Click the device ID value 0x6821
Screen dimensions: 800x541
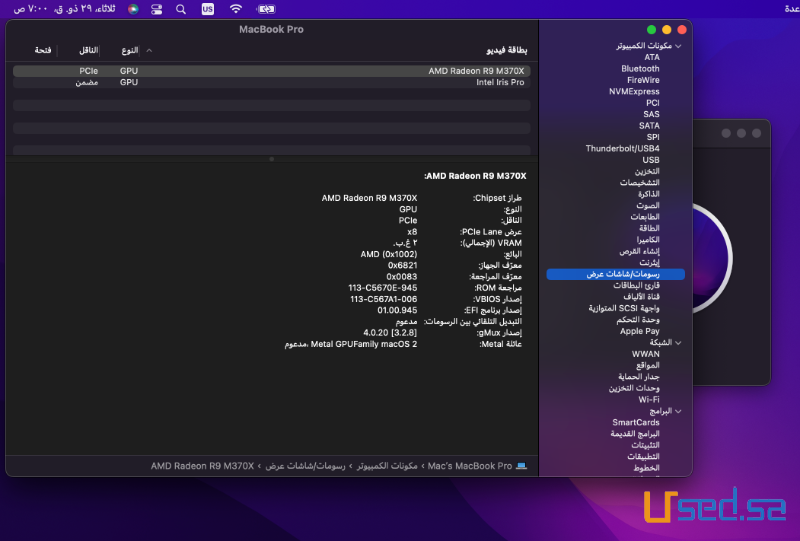tap(402, 265)
